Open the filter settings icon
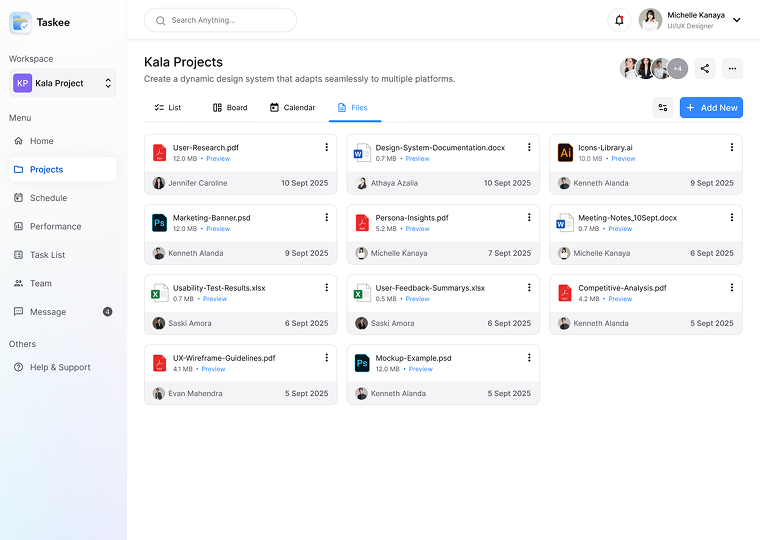Image resolution: width=760 pixels, height=540 pixels. tap(663, 108)
